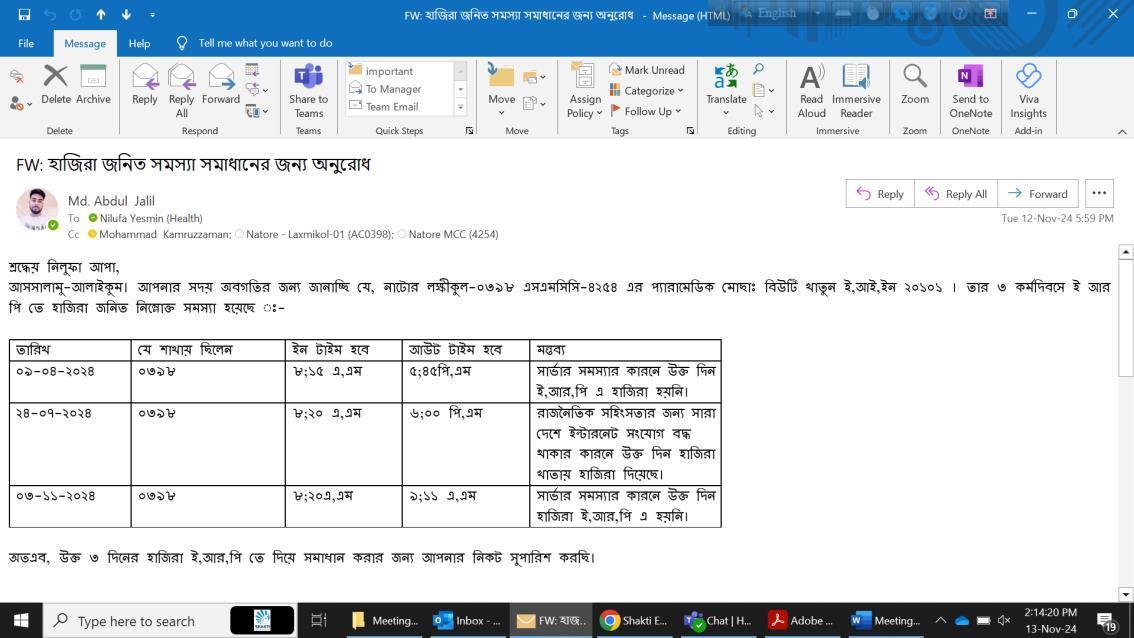
Task: Click the Delete message icon
Action: pos(56,84)
